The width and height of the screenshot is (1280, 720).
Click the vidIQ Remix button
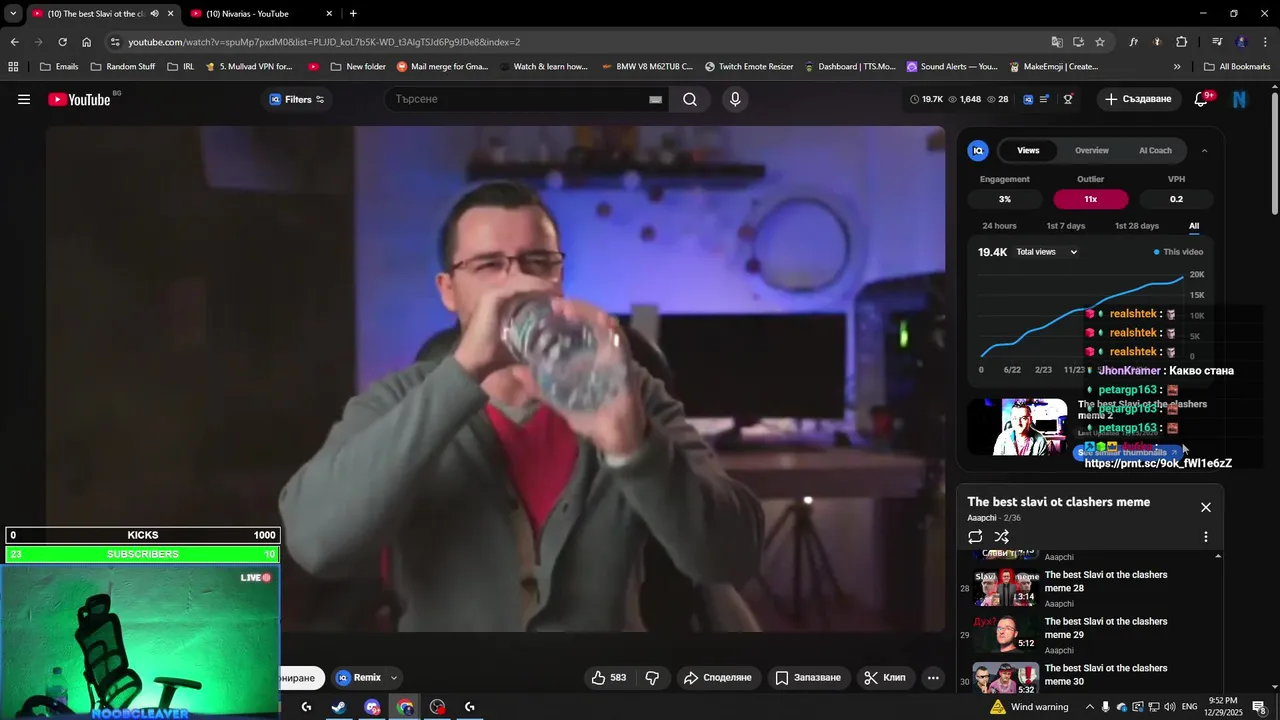358,678
